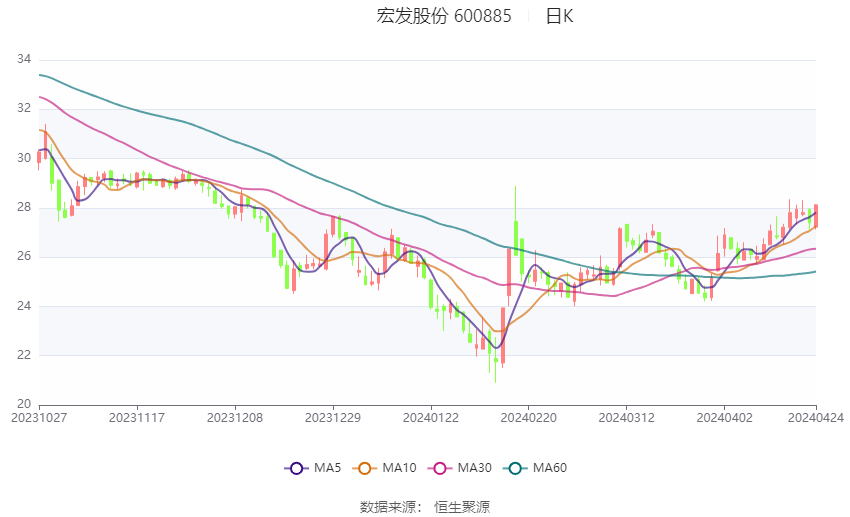Click the y-axis value 24

coord(24,306)
